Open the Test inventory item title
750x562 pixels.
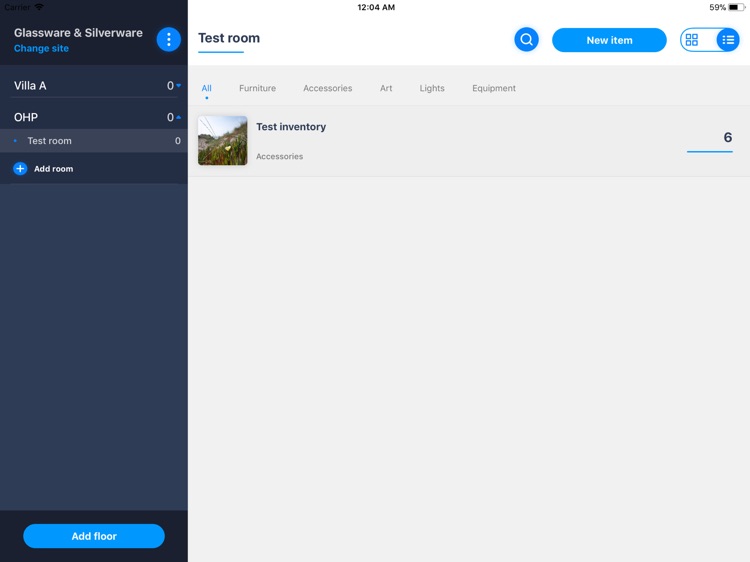pos(291,127)
